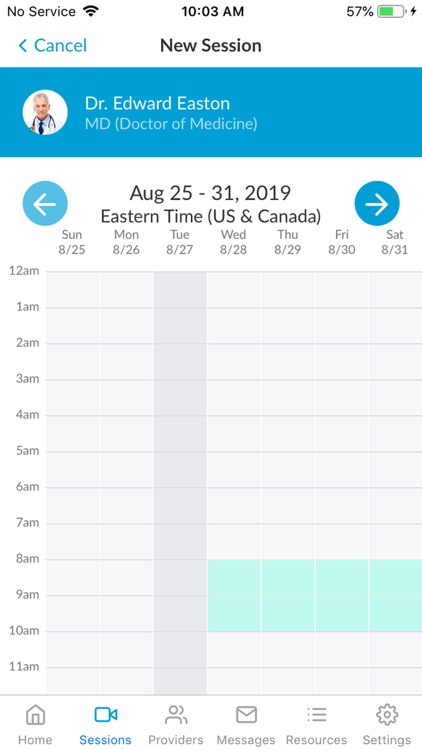Screen dimensions: 422x750
Task: Tap the Tue 8/27 column header
Action: pos(180,242)
